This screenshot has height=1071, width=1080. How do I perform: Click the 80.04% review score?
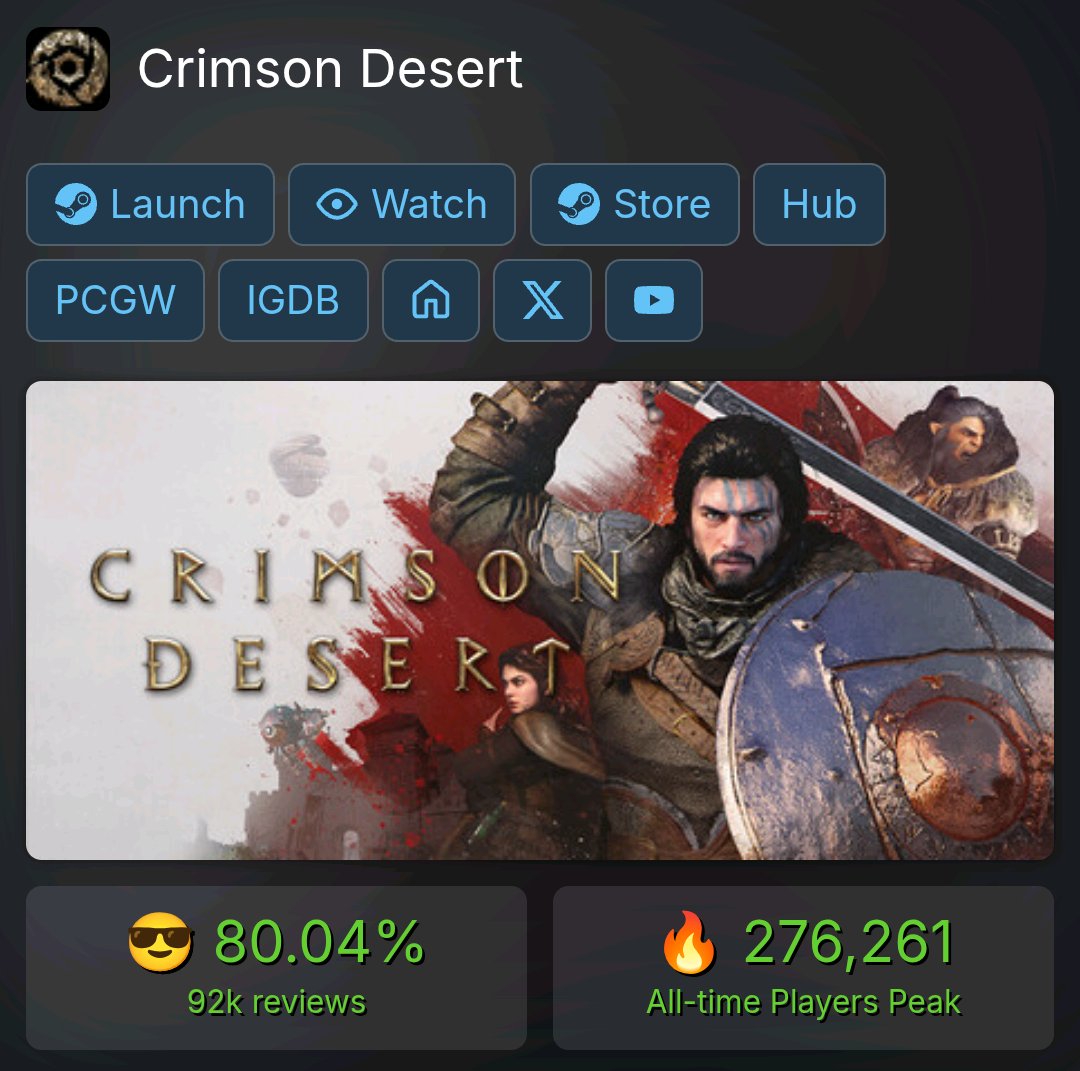(320, 942)
